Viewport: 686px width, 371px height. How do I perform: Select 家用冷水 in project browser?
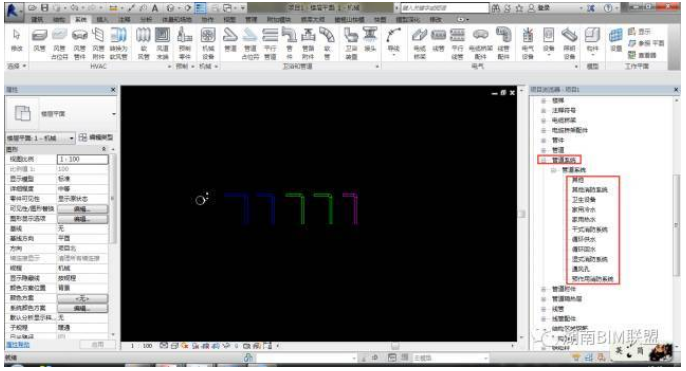[584, 210]
